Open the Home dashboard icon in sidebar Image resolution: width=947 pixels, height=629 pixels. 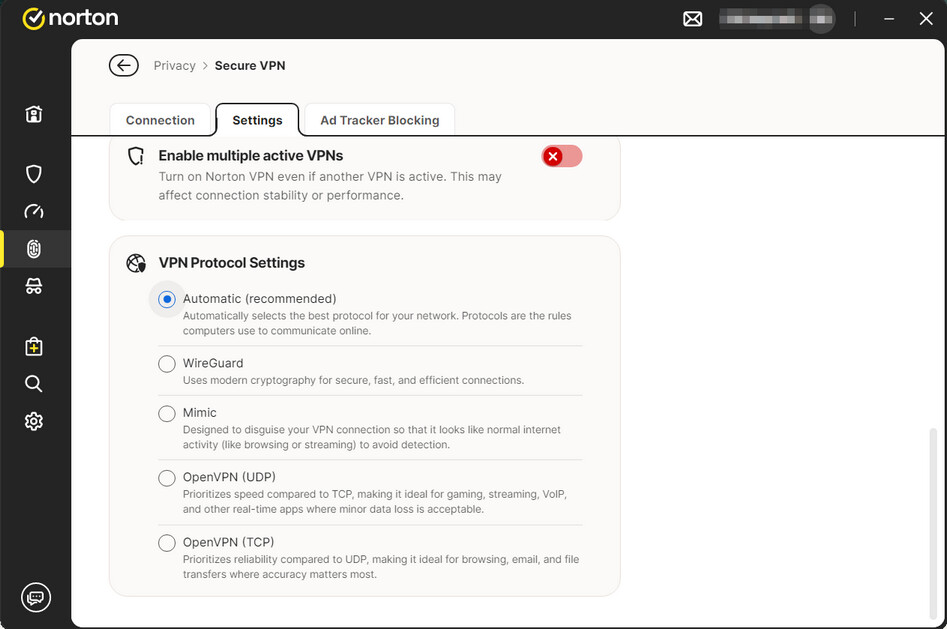[x=34, y=114]
